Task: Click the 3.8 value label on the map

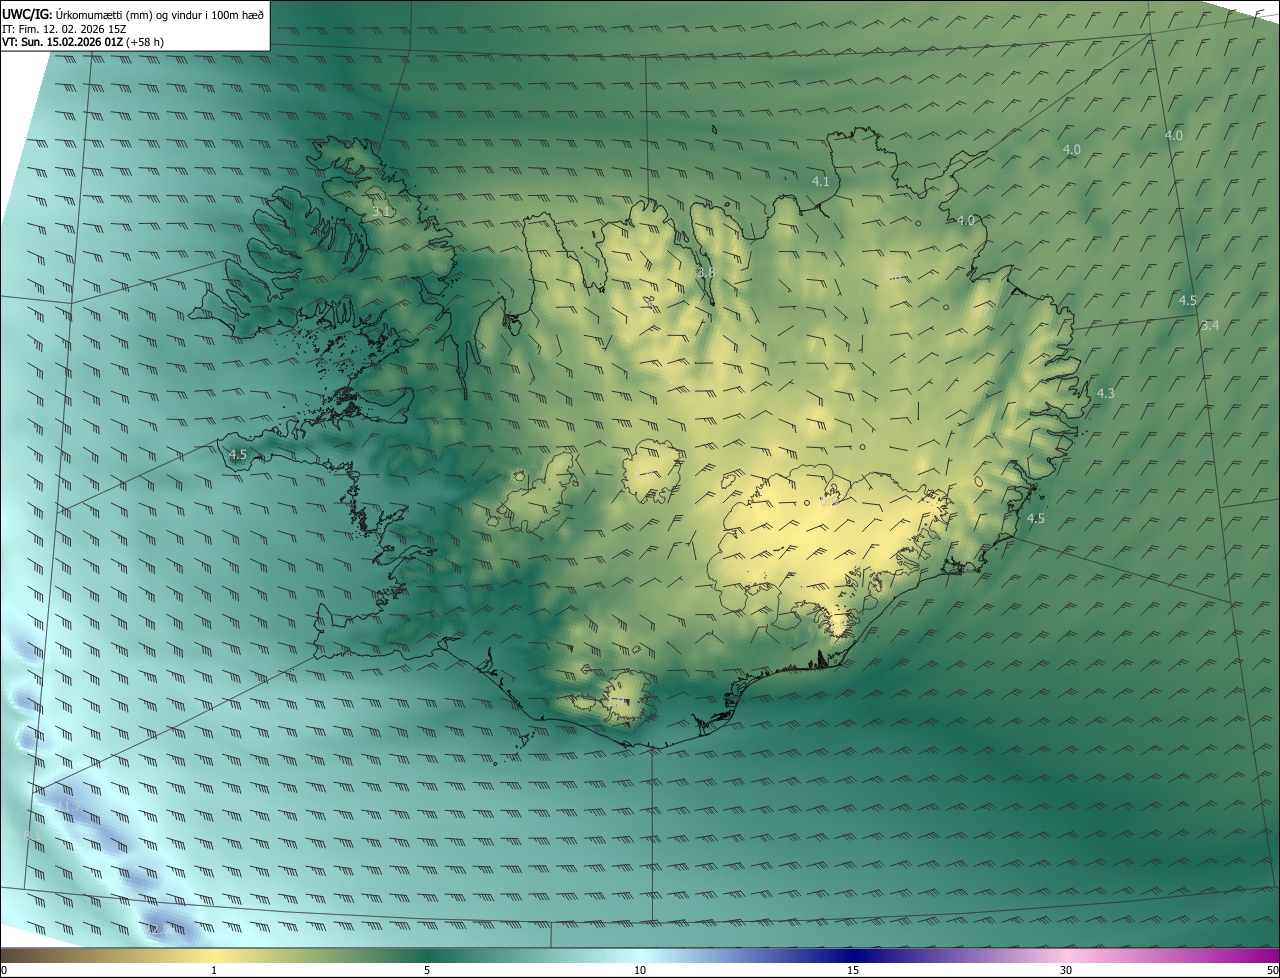Action: pyautogui.click(x=705, y=272)
